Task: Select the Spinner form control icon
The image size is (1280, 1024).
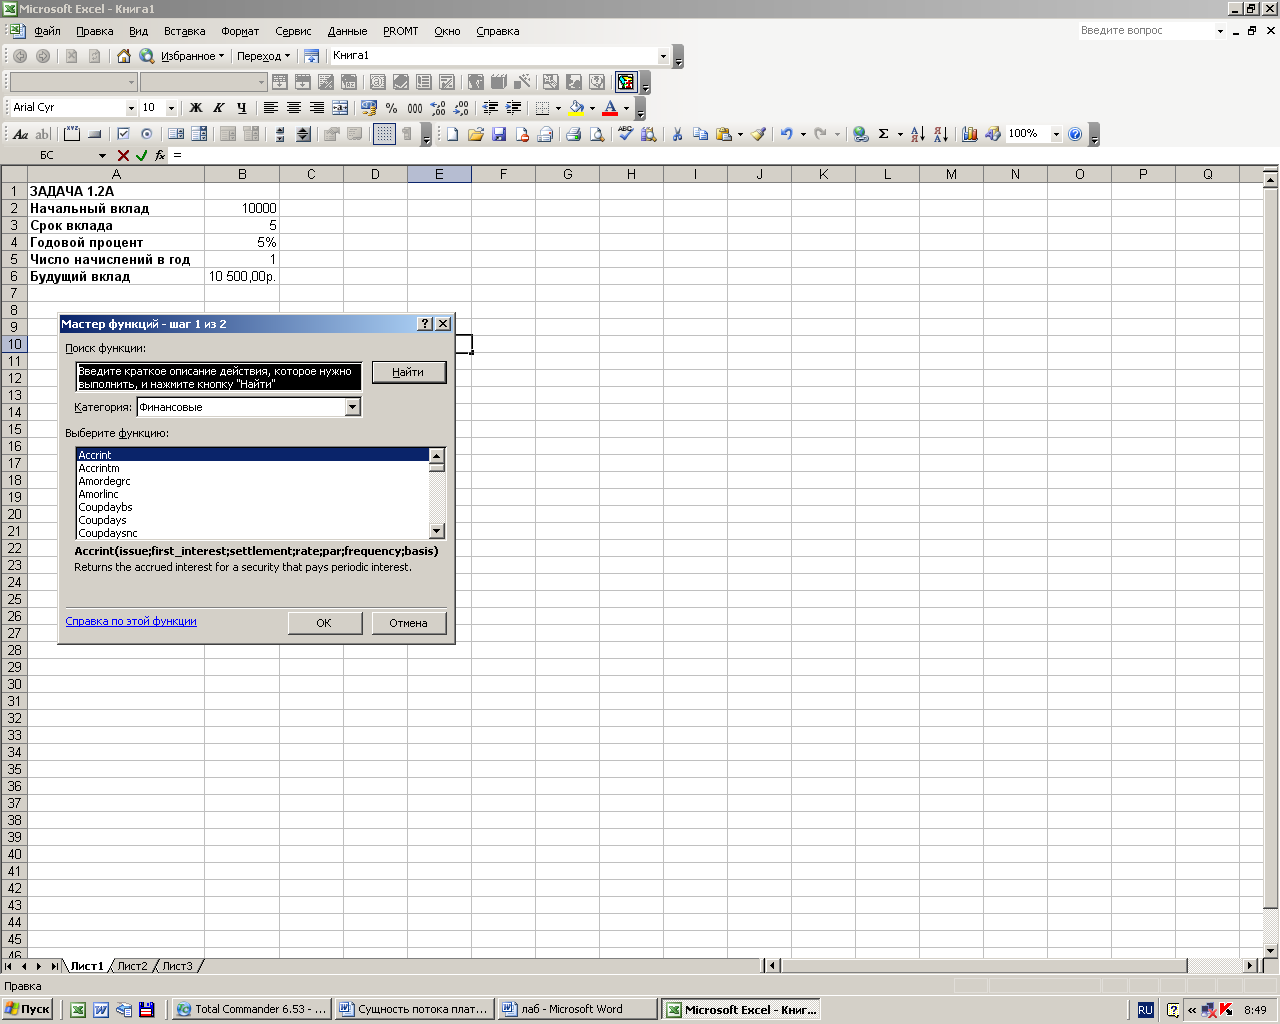Action: [303, 134]
